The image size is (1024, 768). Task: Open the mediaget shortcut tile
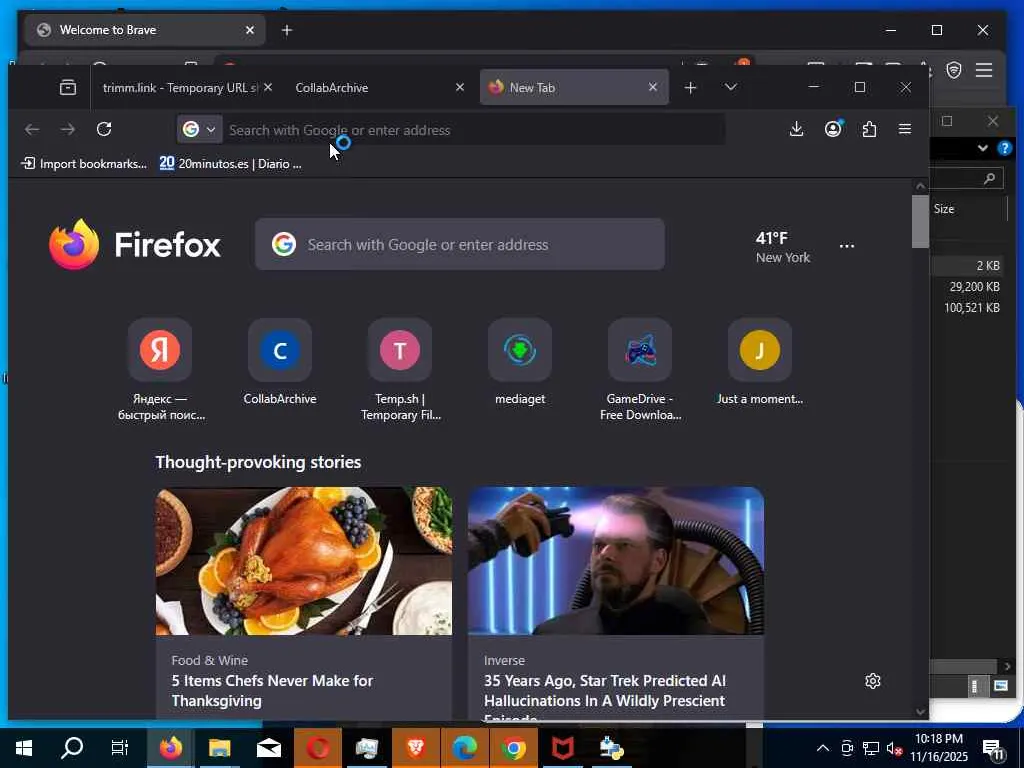click(520, 362)
